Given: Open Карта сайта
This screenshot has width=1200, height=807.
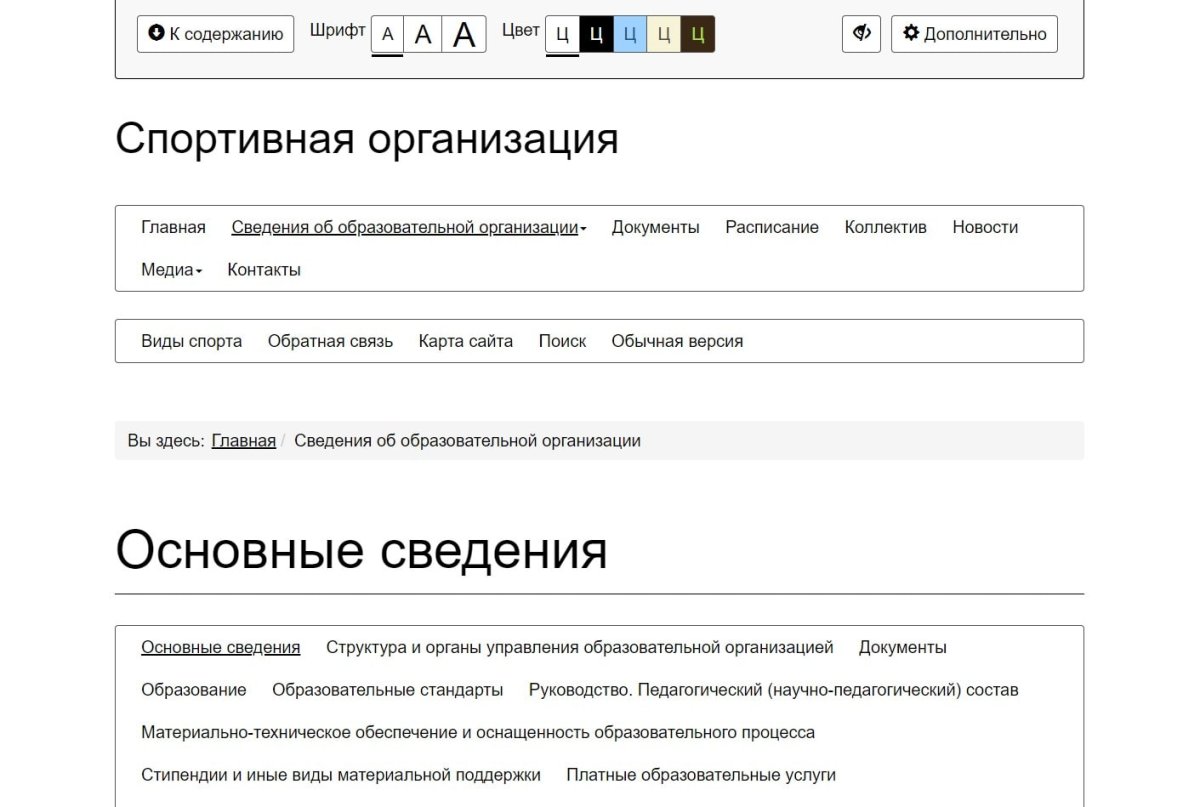Looking at the screenshot, I should [x=464, y=341].
